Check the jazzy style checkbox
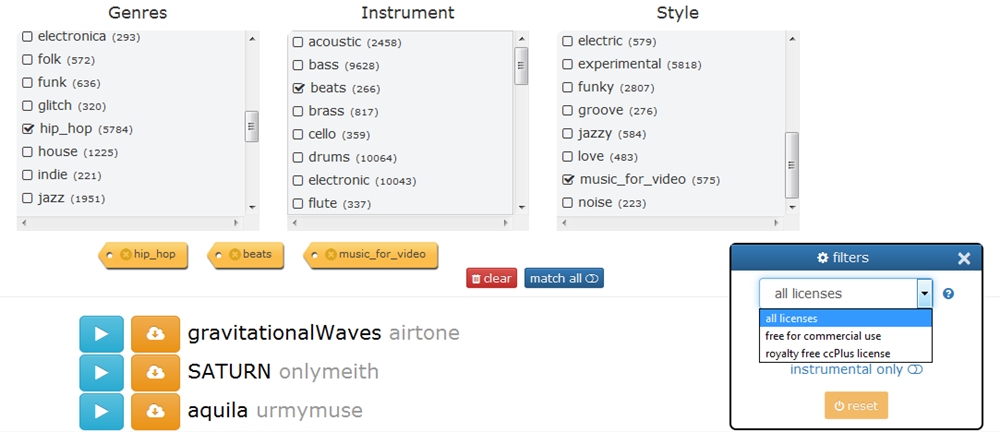Viewport: 1000px width, 432px height. [568, 134]
